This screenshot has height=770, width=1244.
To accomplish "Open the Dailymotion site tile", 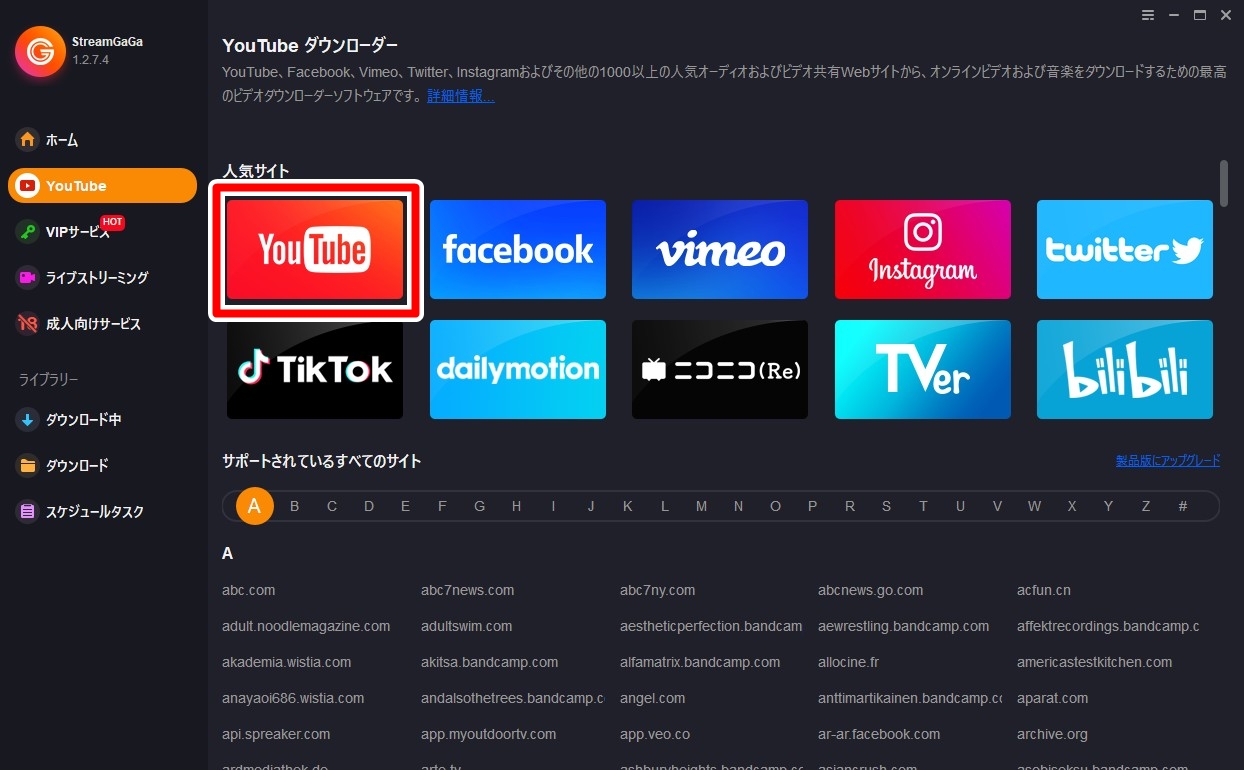I will click(518, 369).
